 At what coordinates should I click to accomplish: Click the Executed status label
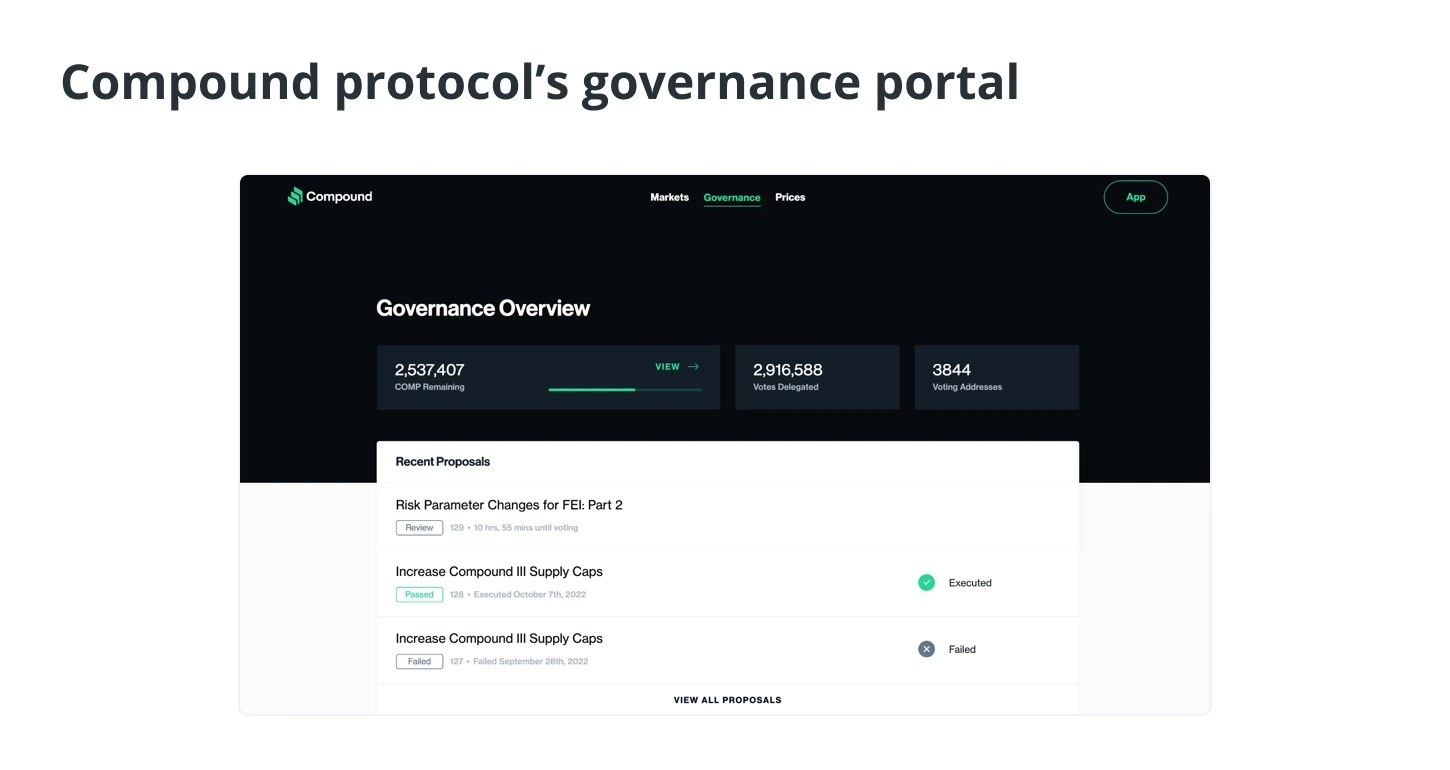click(x=970, y=583)
